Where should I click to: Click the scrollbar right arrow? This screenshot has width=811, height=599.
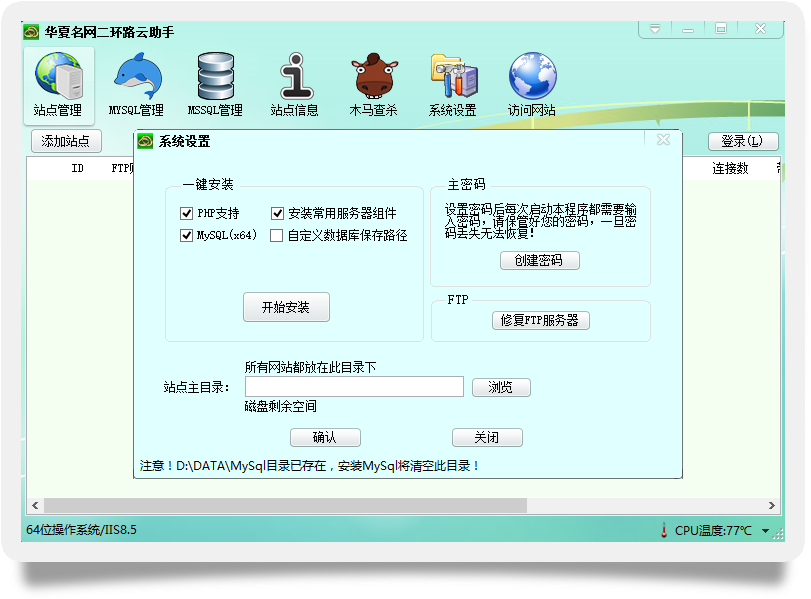[x=771, y=505]
